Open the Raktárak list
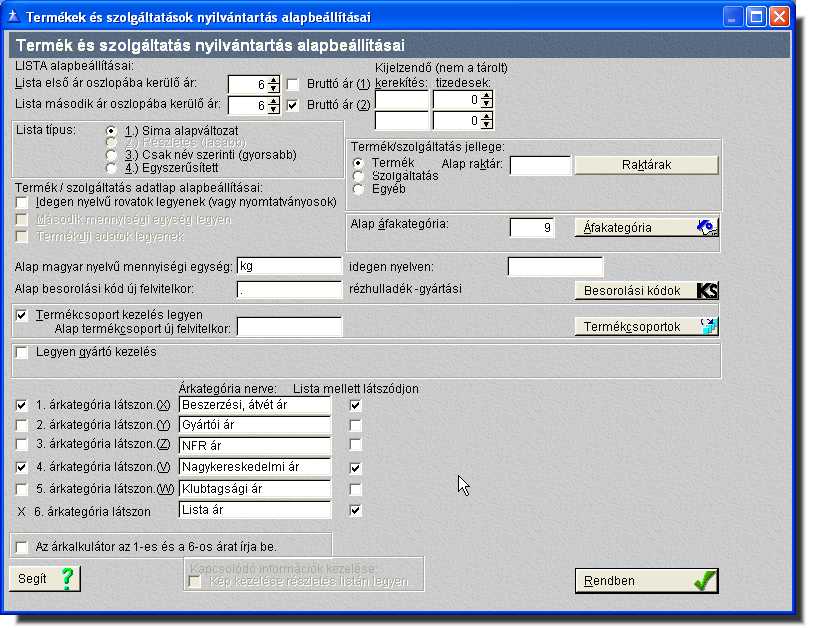The width and height of the screenshot is (813, 628). tap(646, 164)
